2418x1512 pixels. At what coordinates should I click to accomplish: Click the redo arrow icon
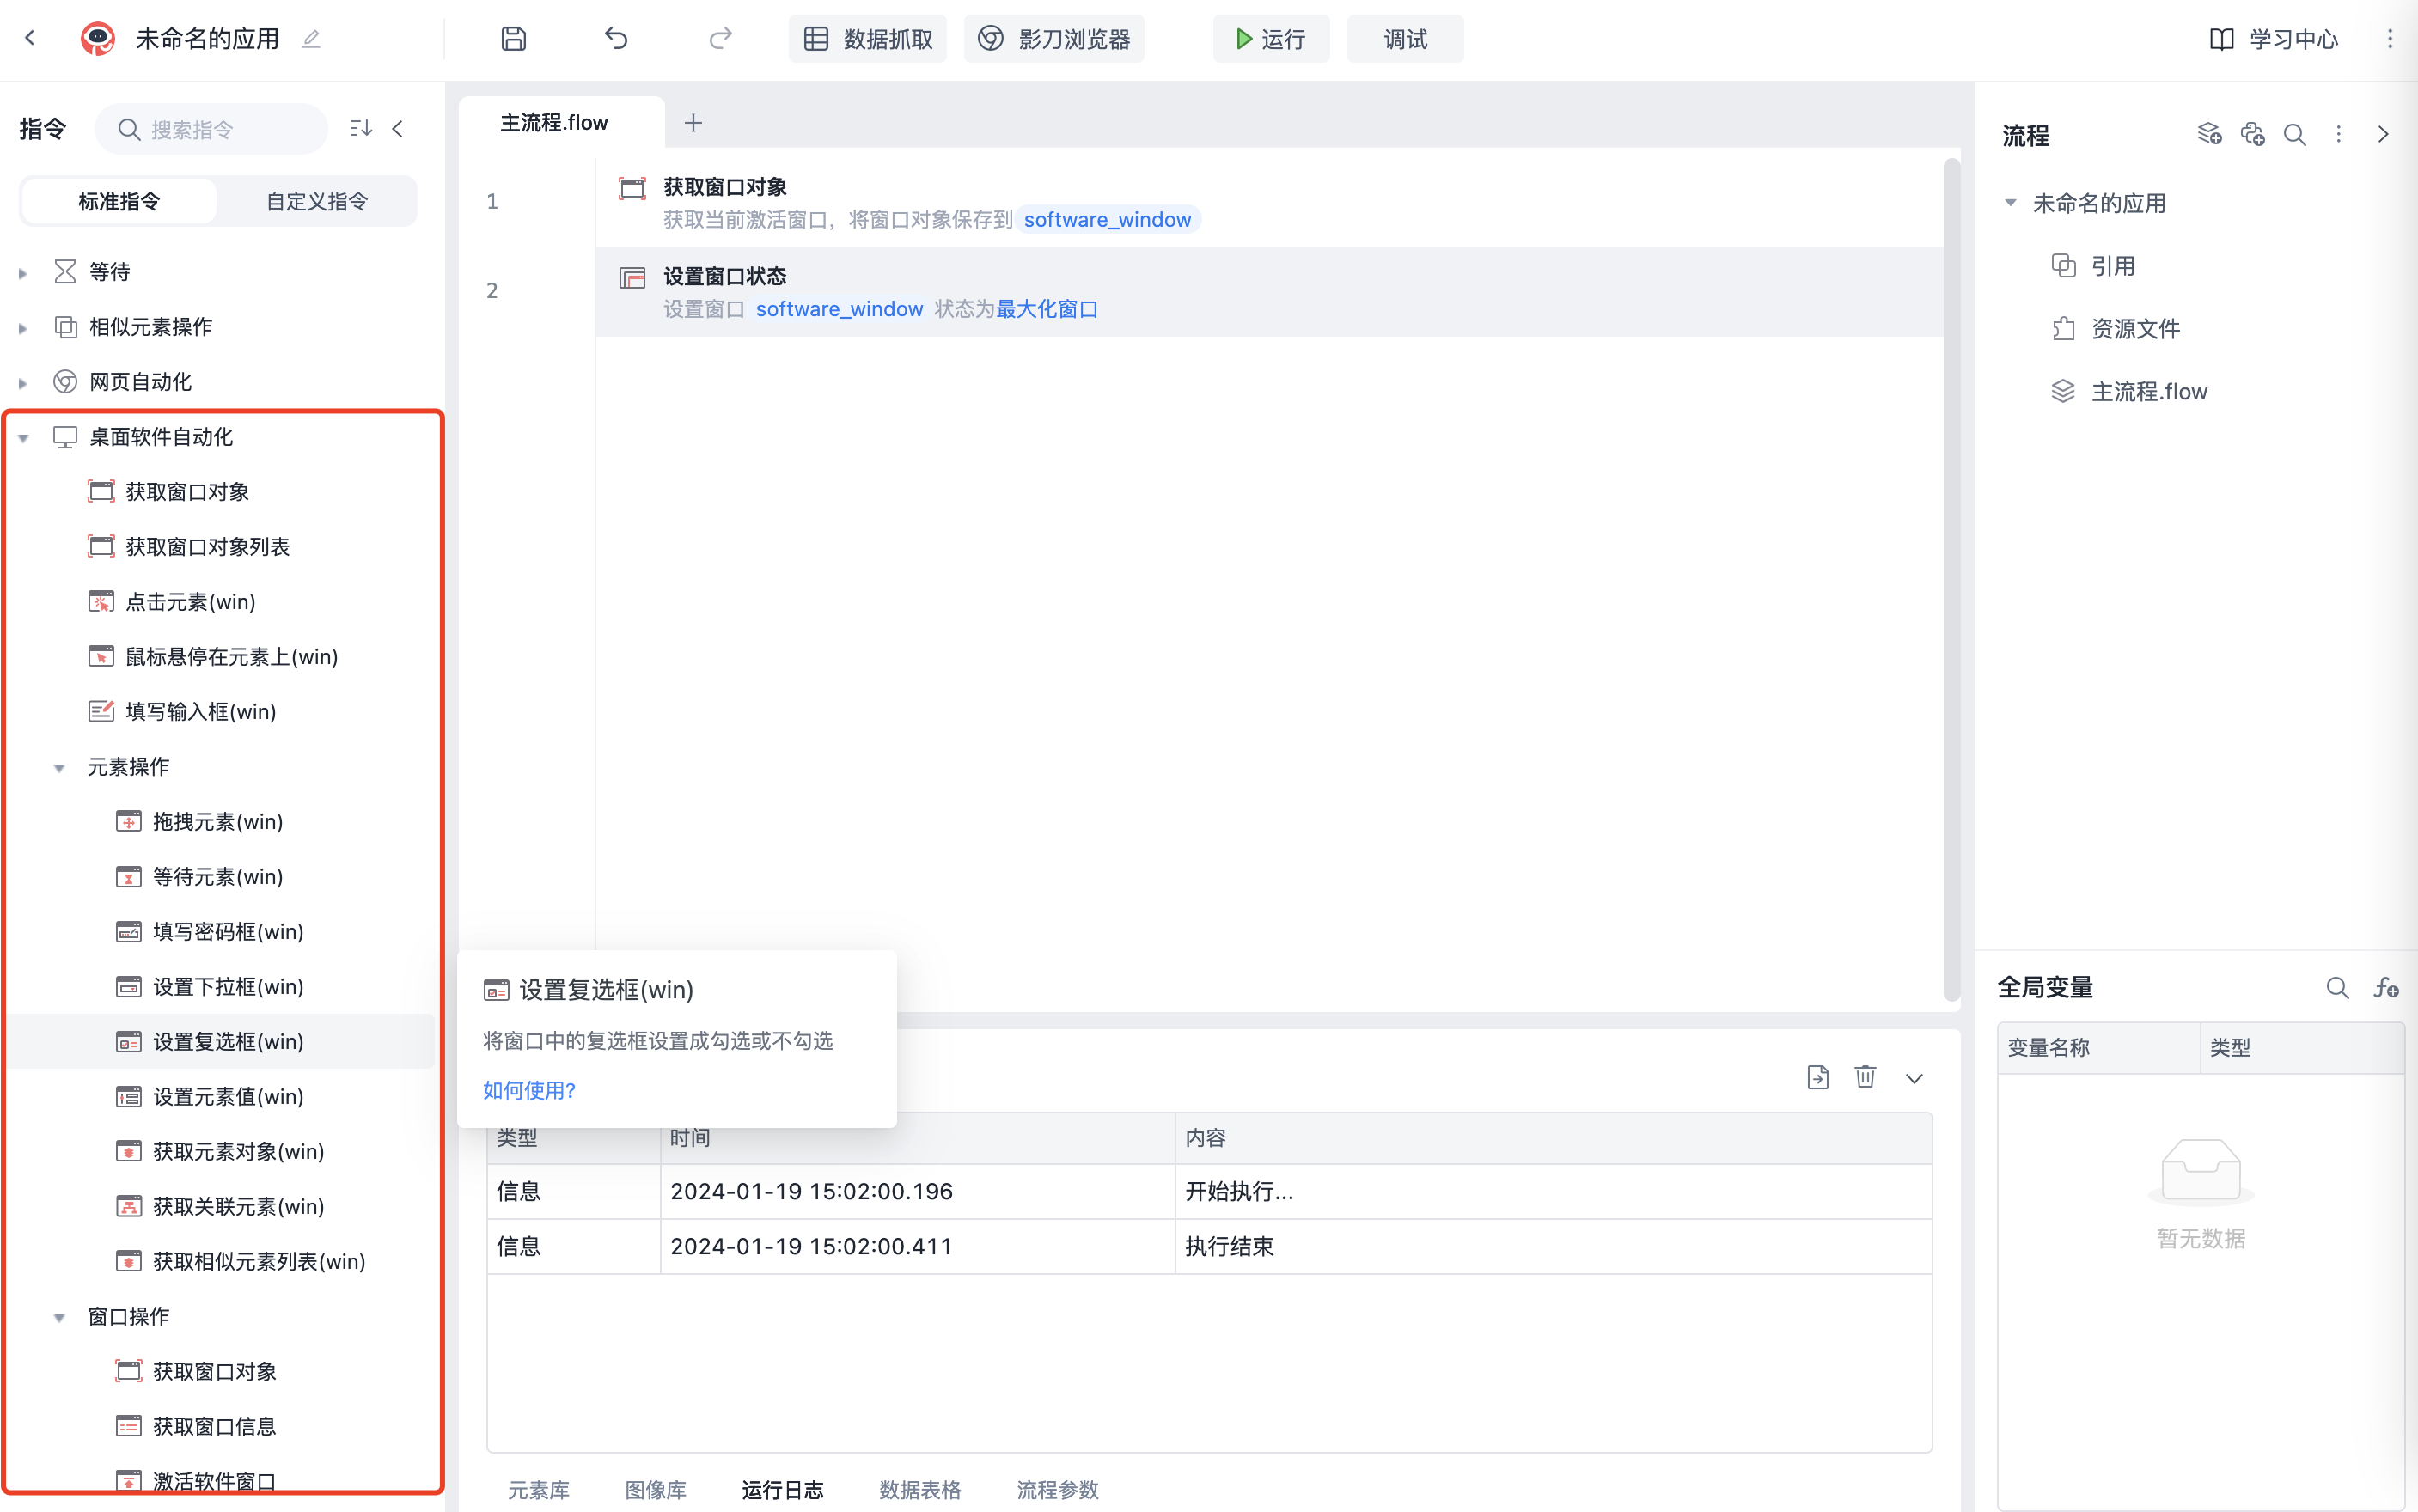tap(720, 39)
